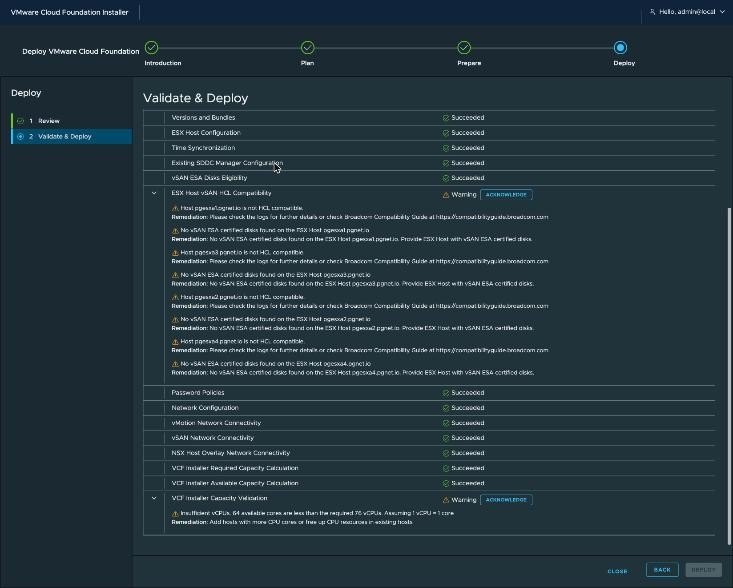Screen dimensions: 733x588
Task: Click warning icon beside Host pgesxa4 not HCL compatible
Action: [175, 342]
